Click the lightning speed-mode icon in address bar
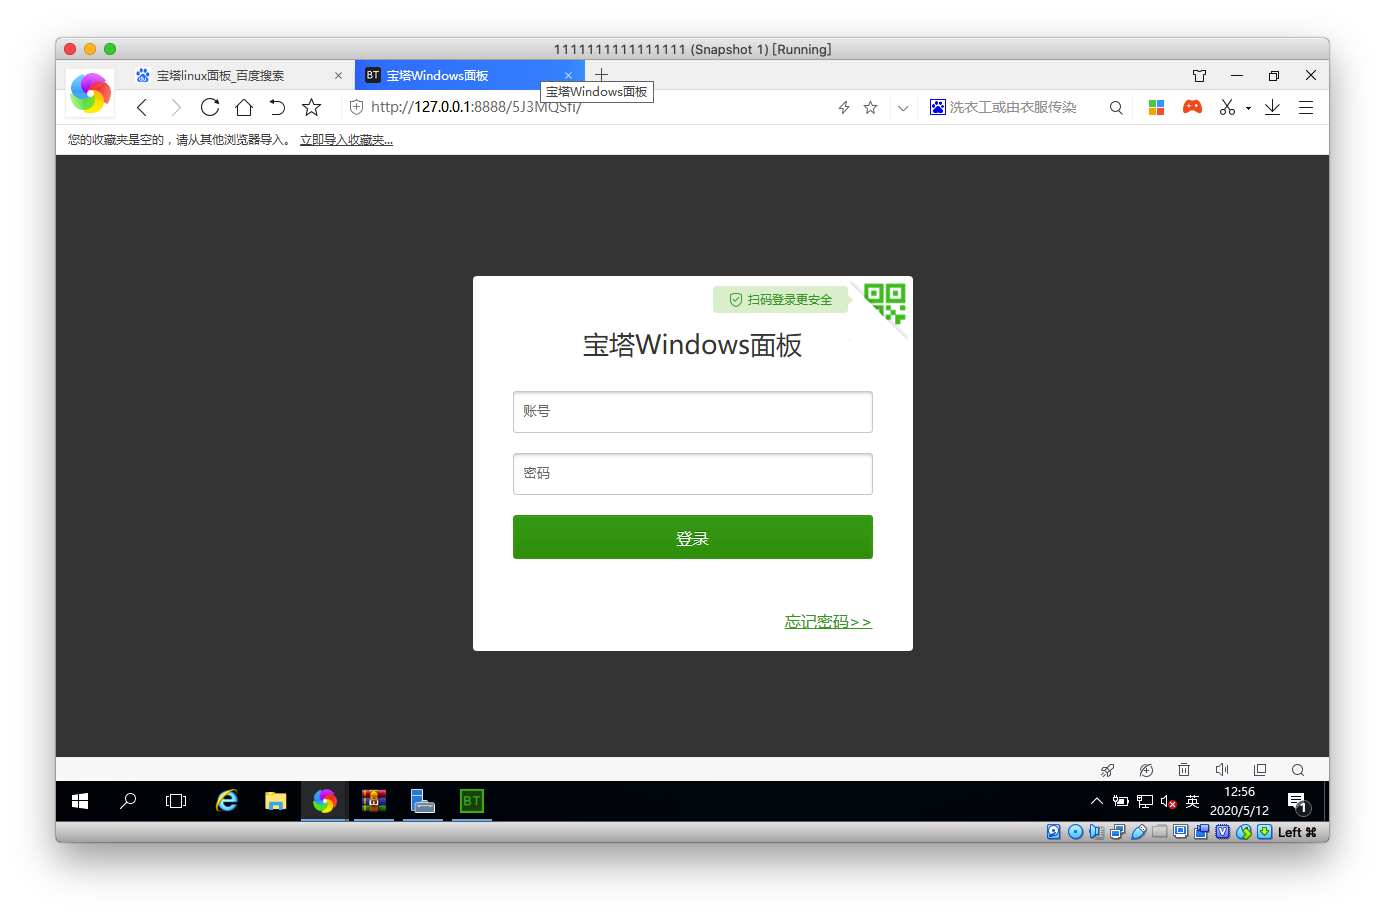The width and height of the screenshot is (1385, 916). point(844,107)
